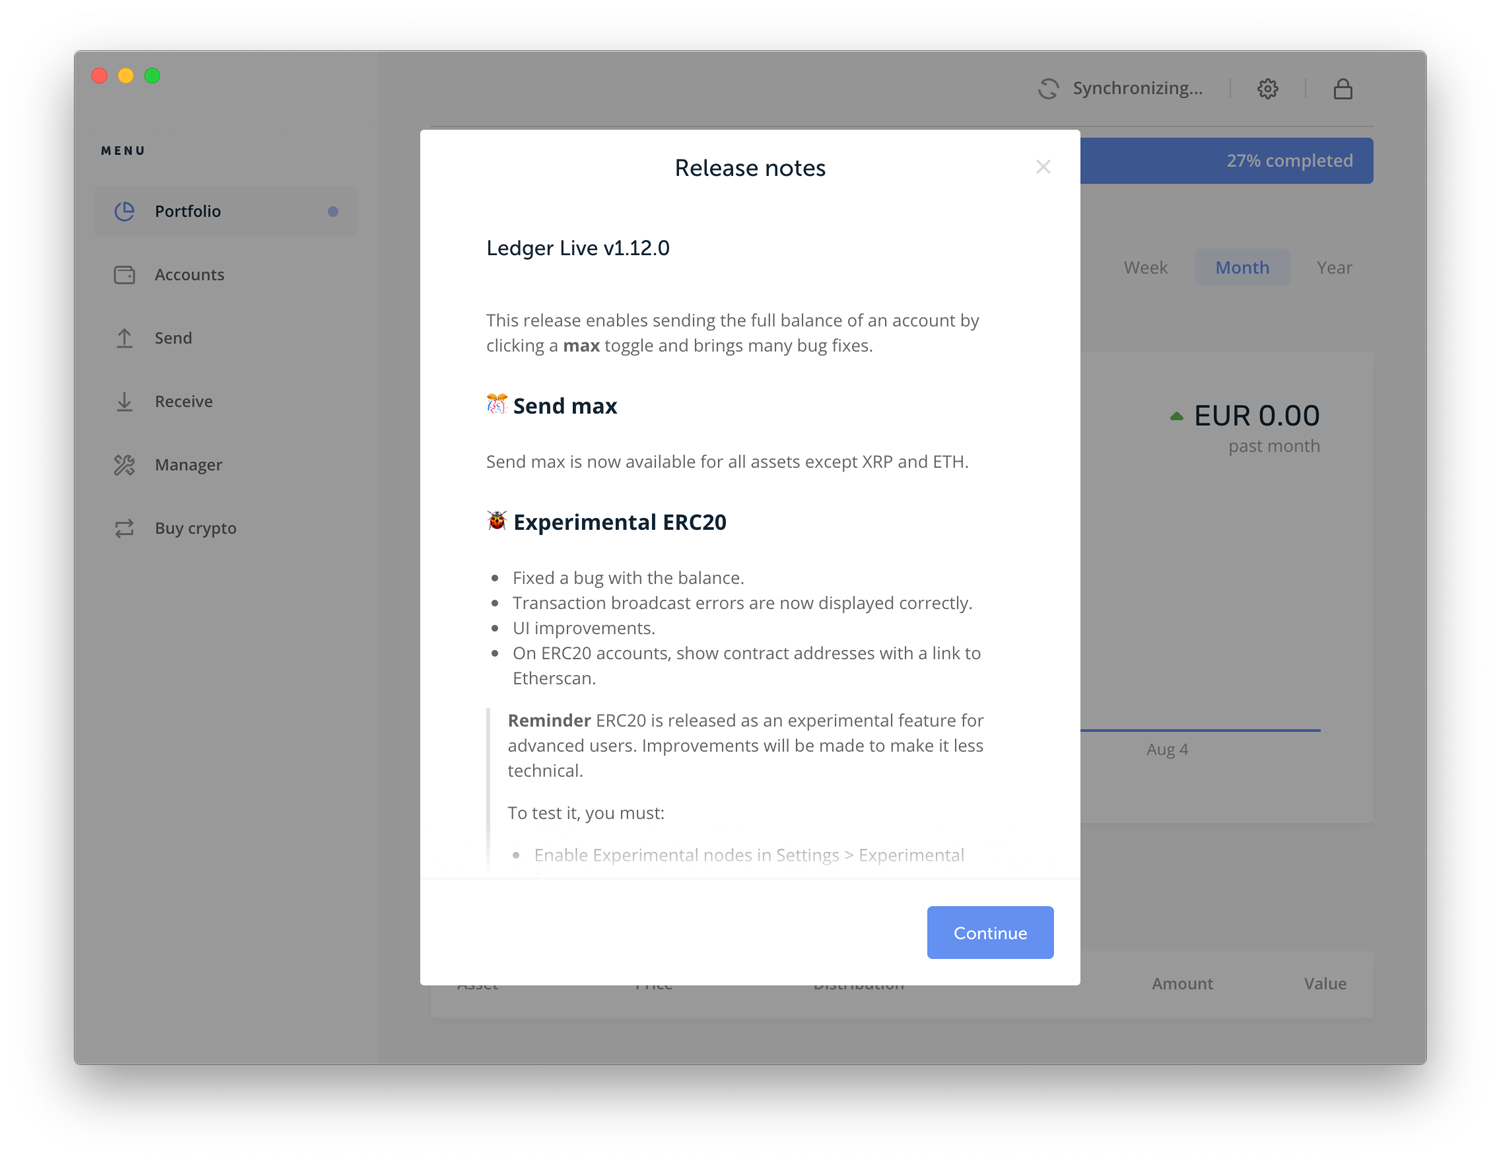Screen dimensions: 1500x1162
Task: Click the Portfolio pie chart icon
Action: (124, 211)
